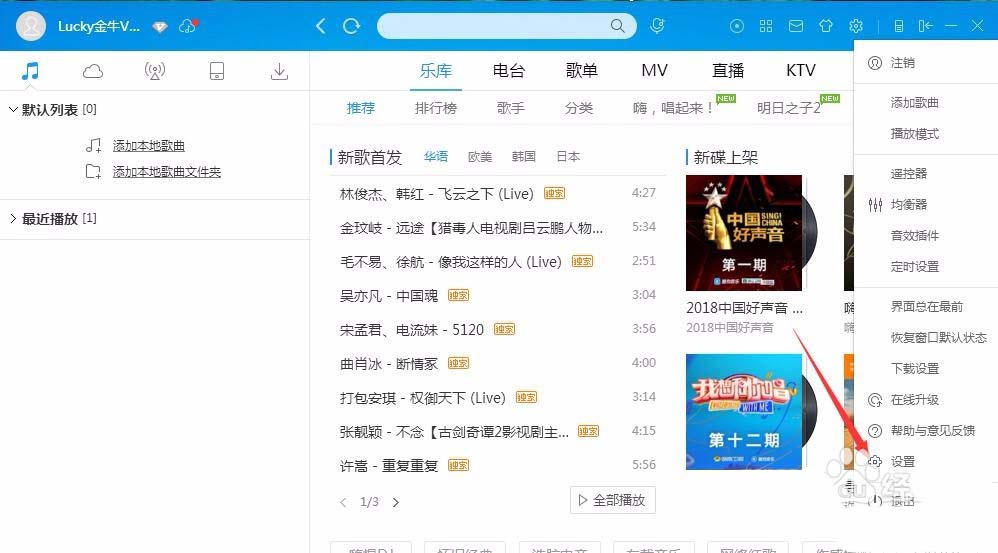Open the skin shirt icon
Image resolution: width=998 pixels, height=553 pixels.
(x=826, y=26)
